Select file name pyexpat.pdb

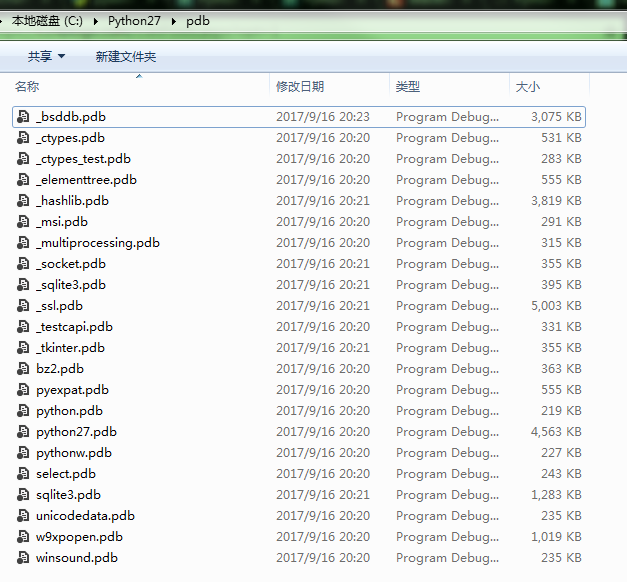click(72, 390)
